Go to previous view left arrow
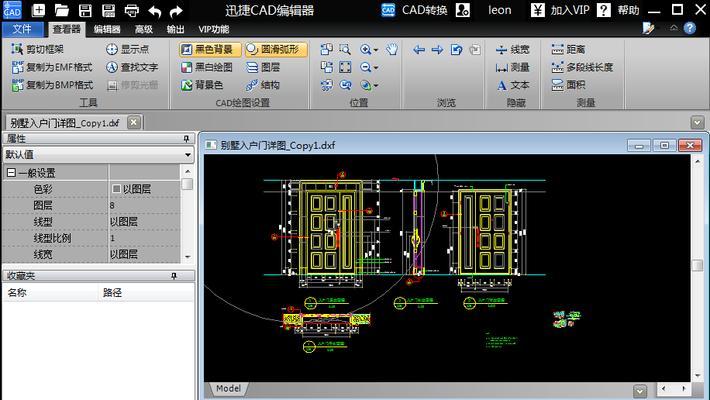 click(x=419, y=49)
